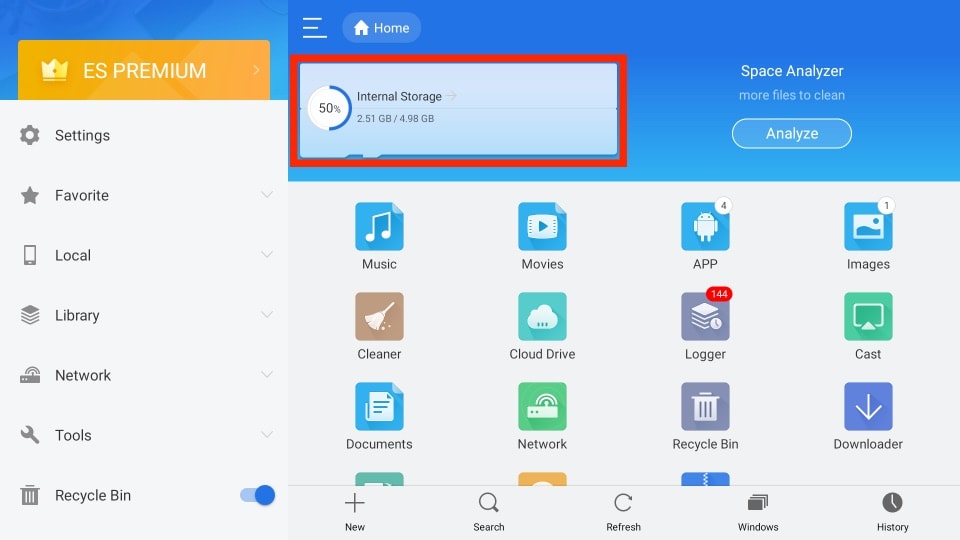Image resolution: width=960 pixels, height=540 pixels.
Task: Click the badge 4 on APP
Action: (724, 206)
